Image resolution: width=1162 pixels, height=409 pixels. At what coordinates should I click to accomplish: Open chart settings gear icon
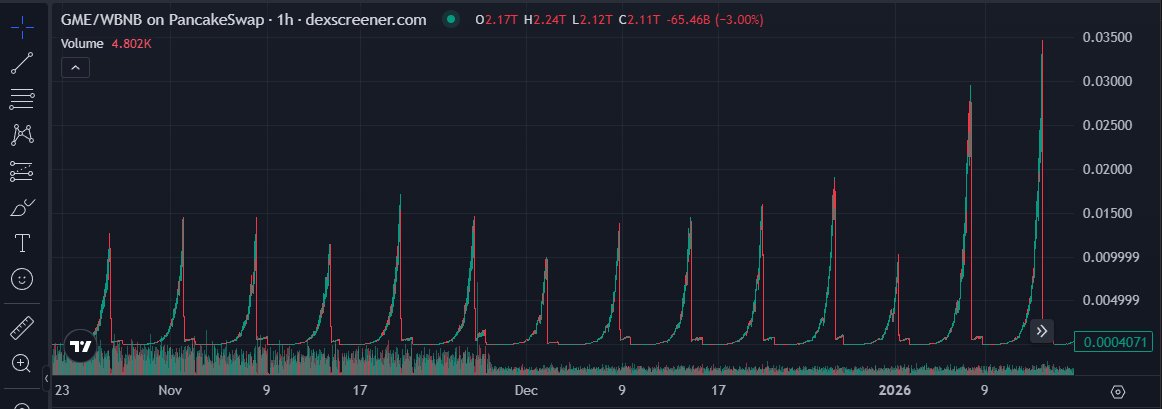1118,391
